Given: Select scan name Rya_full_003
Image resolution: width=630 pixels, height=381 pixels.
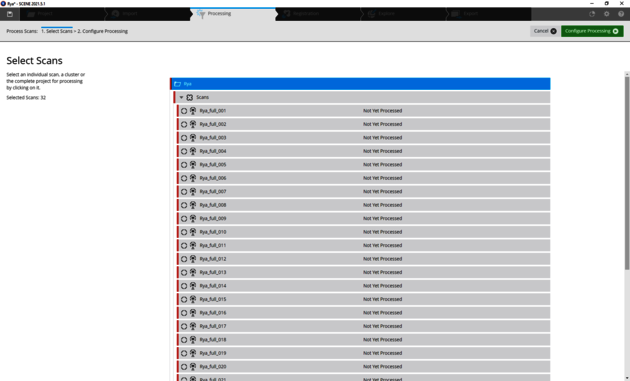Looking at the screenshot, I should click(x=213, y=137).
